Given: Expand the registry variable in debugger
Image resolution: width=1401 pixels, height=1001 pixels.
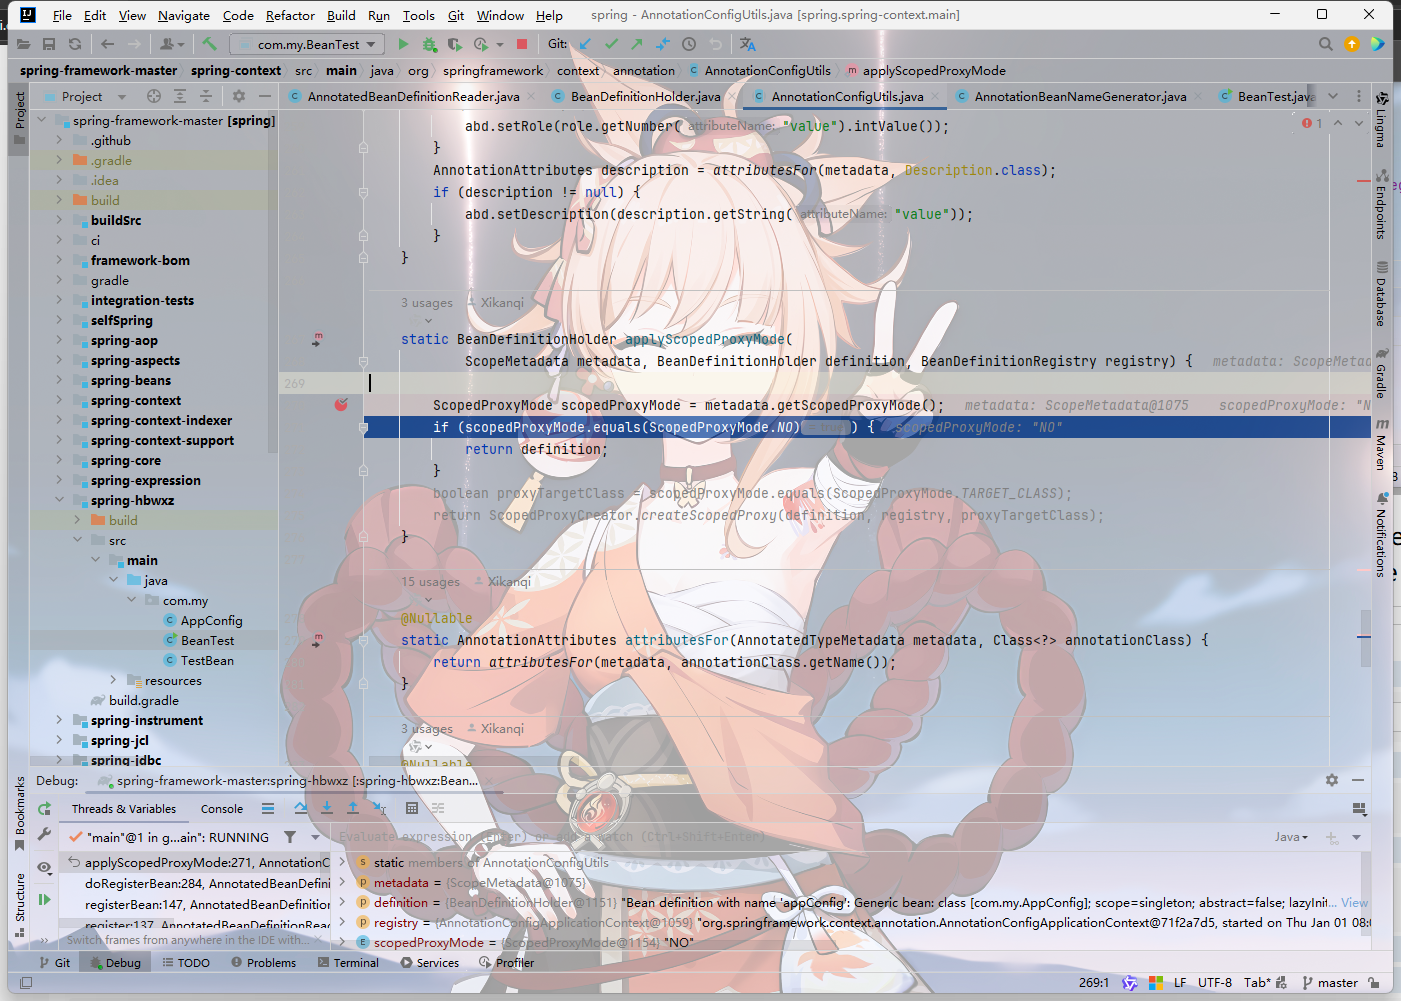Looking at the screenshot, I should click(342, 922).
